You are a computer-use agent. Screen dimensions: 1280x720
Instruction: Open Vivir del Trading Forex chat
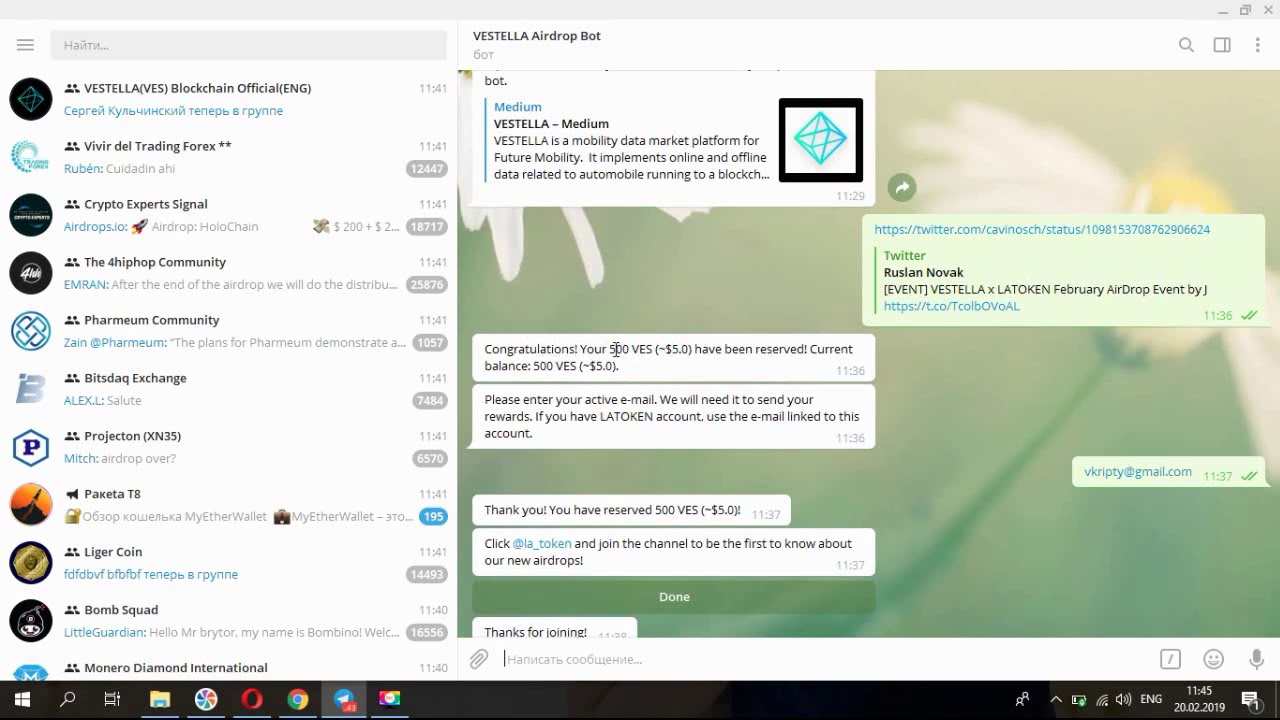(229, 157)
